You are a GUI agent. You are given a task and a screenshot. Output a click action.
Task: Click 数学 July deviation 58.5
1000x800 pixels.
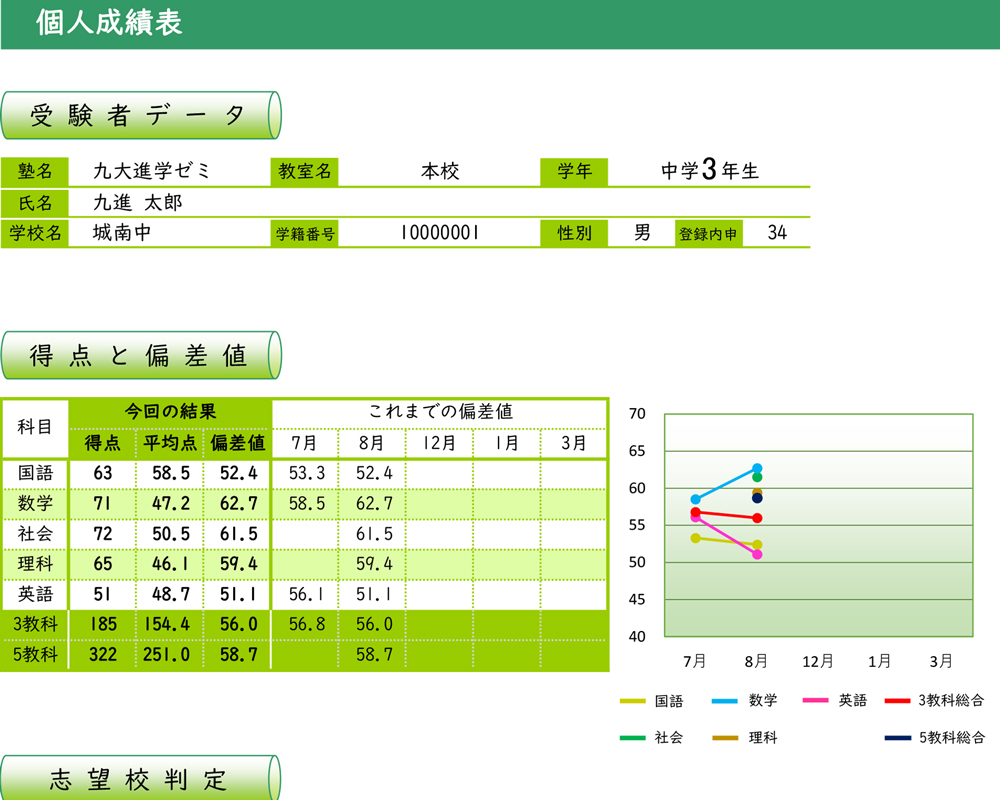[305, 503]
